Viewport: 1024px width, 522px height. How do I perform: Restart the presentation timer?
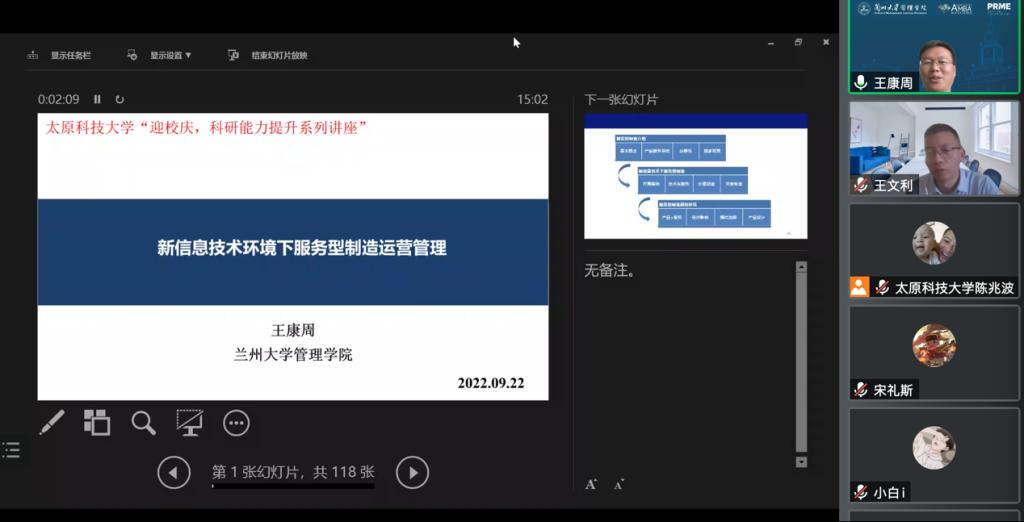120,99
